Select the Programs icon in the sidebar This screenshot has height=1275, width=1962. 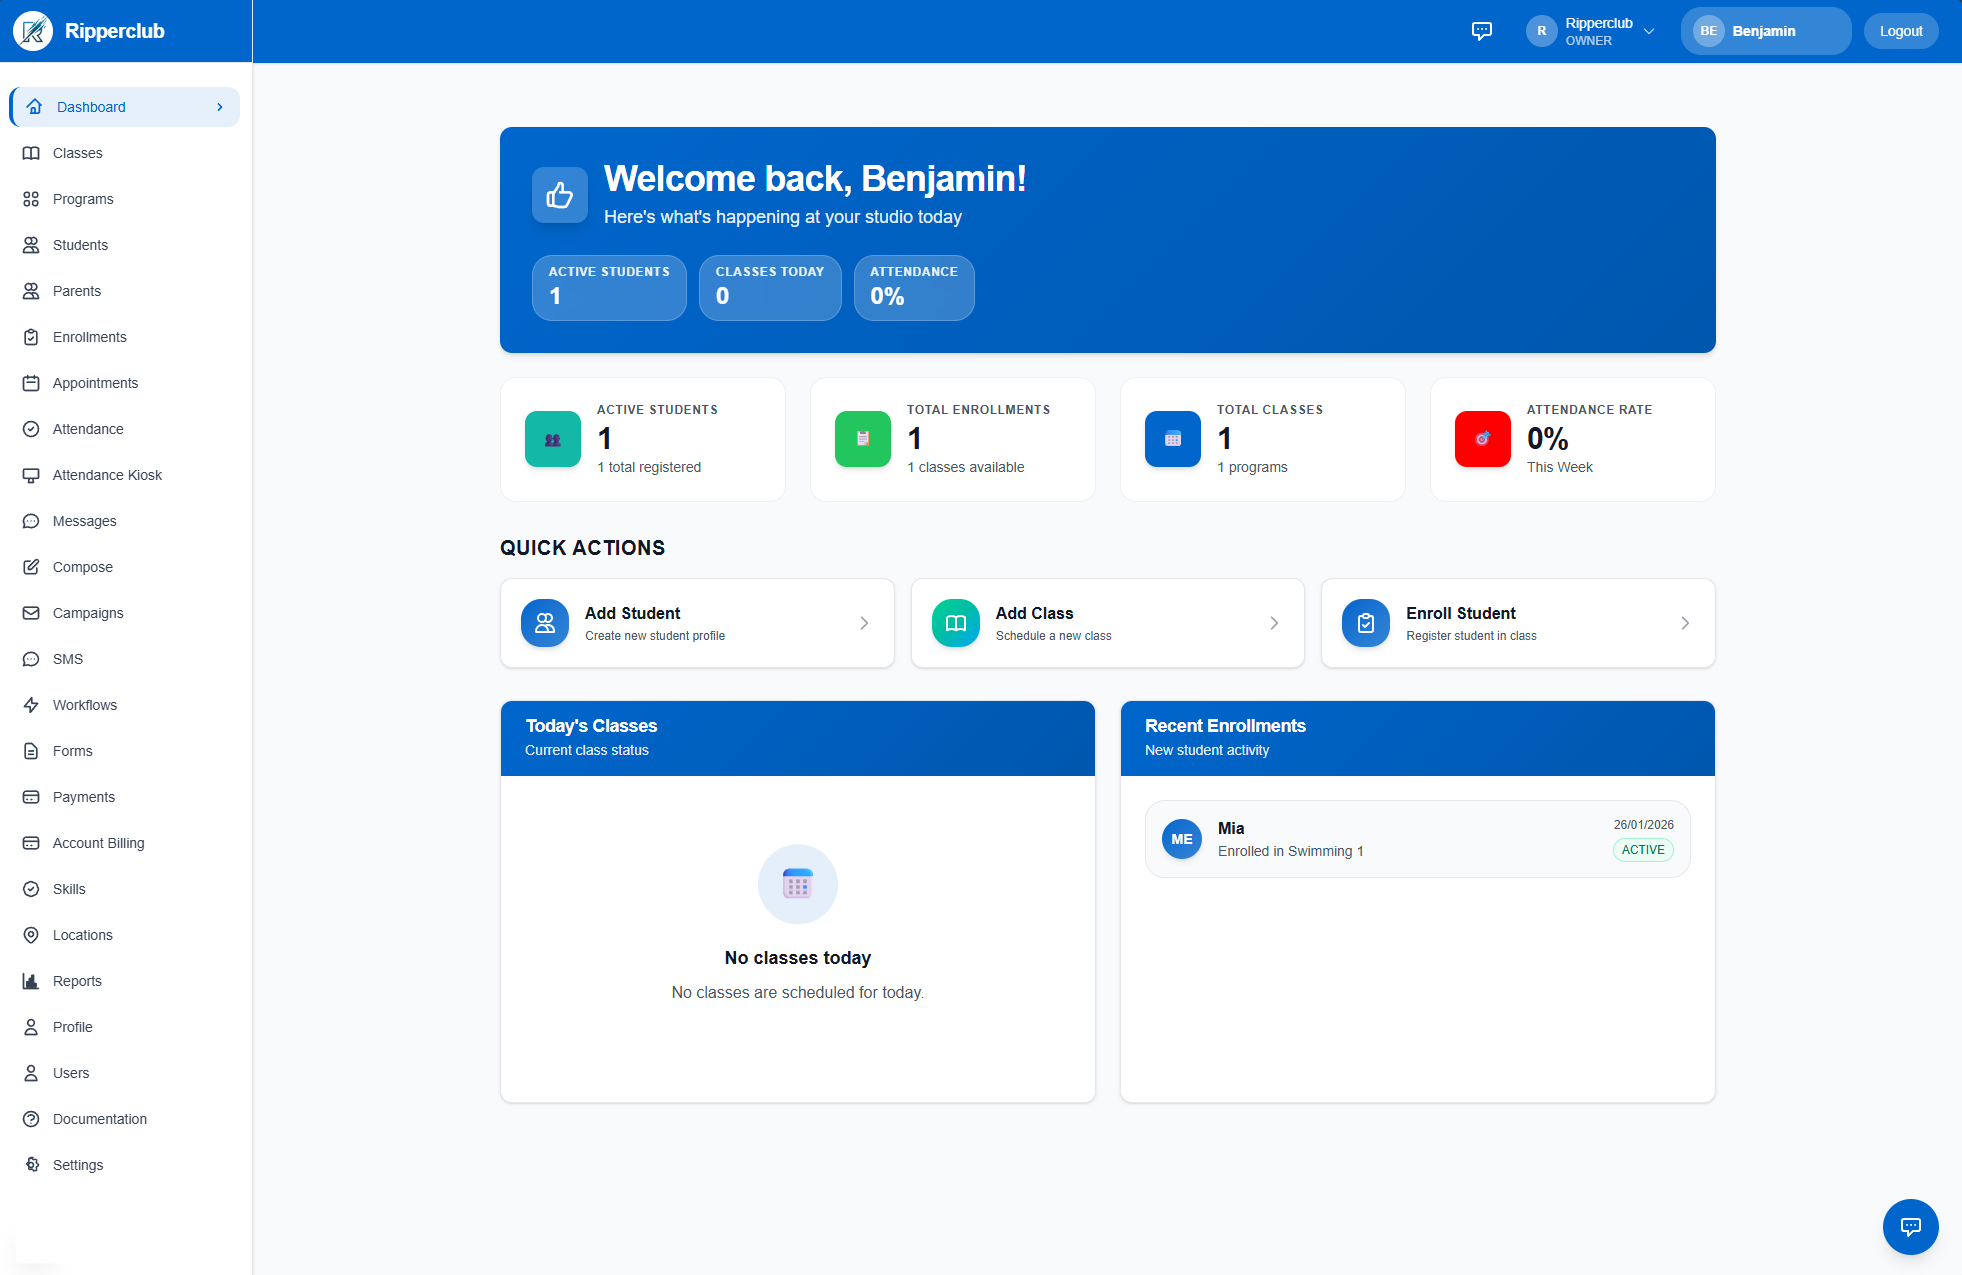click(32, 198)
